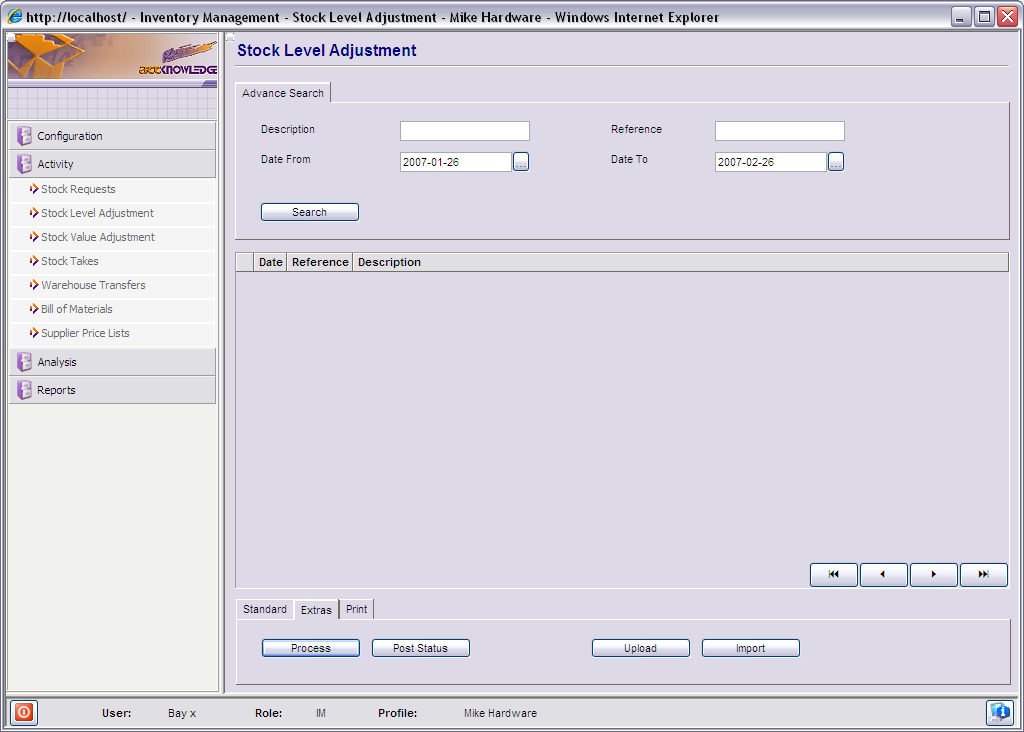
Task: Switch to the Print tab
Action: pos(357,609)
